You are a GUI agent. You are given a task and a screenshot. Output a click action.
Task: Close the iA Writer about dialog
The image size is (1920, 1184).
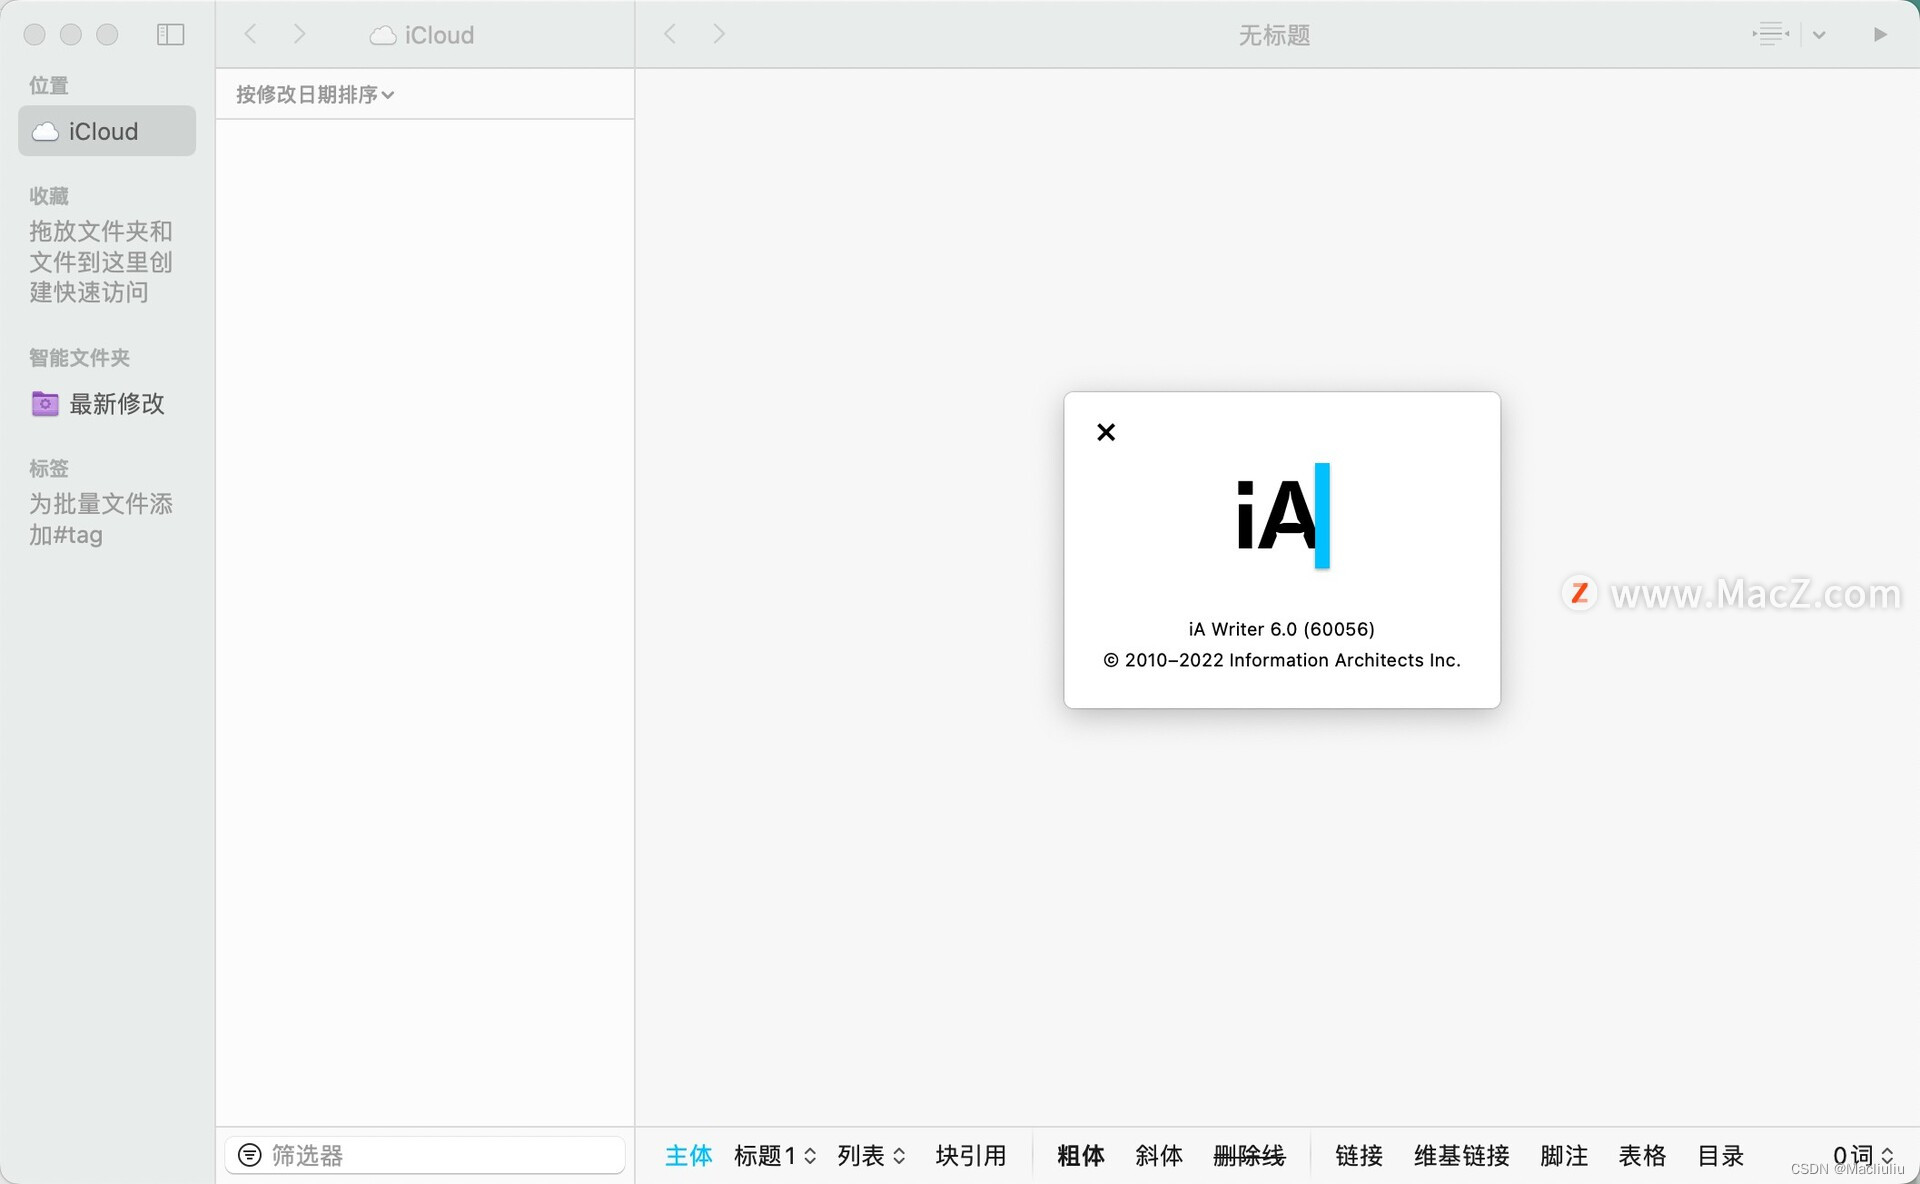coord(1106,432)
